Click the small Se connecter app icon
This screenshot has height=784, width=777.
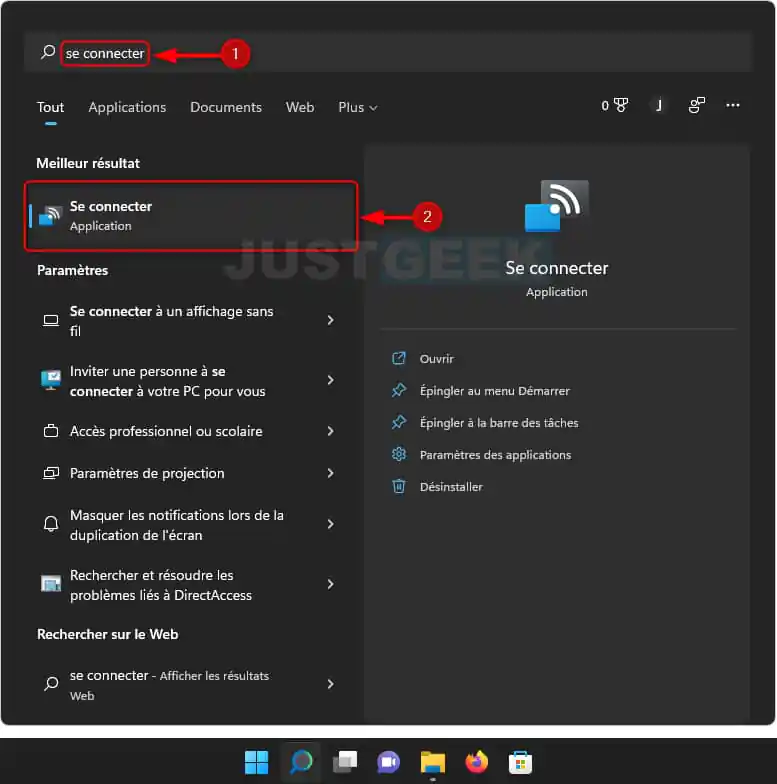50,216
